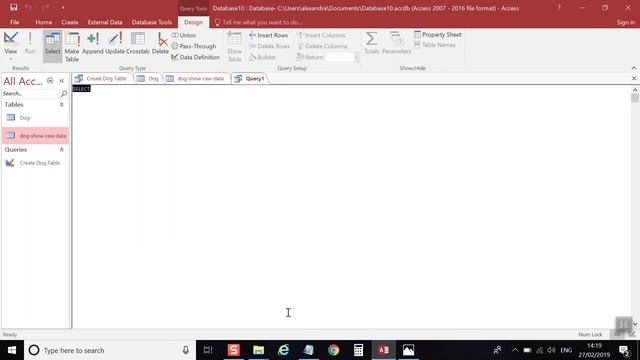Click the scroll down arrow of editor

(x=635, y=324)
